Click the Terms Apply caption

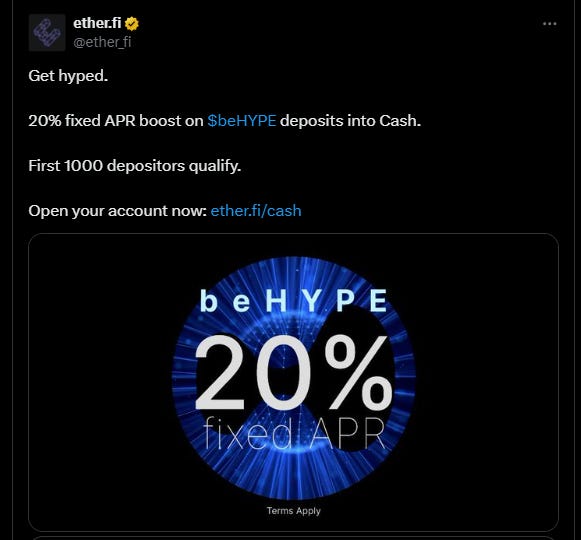coord(293,511)
